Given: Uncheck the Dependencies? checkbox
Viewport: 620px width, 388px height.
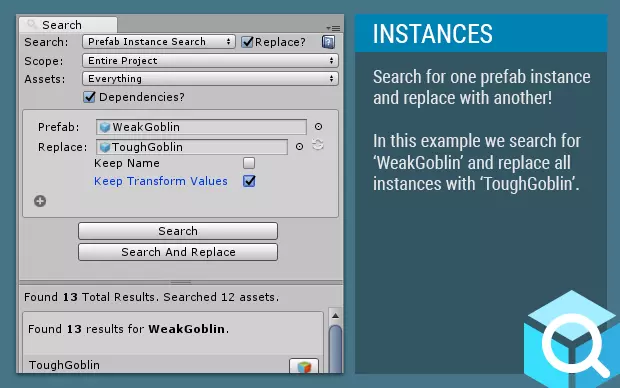Looking at the screenshot, I should coord(89,97).
